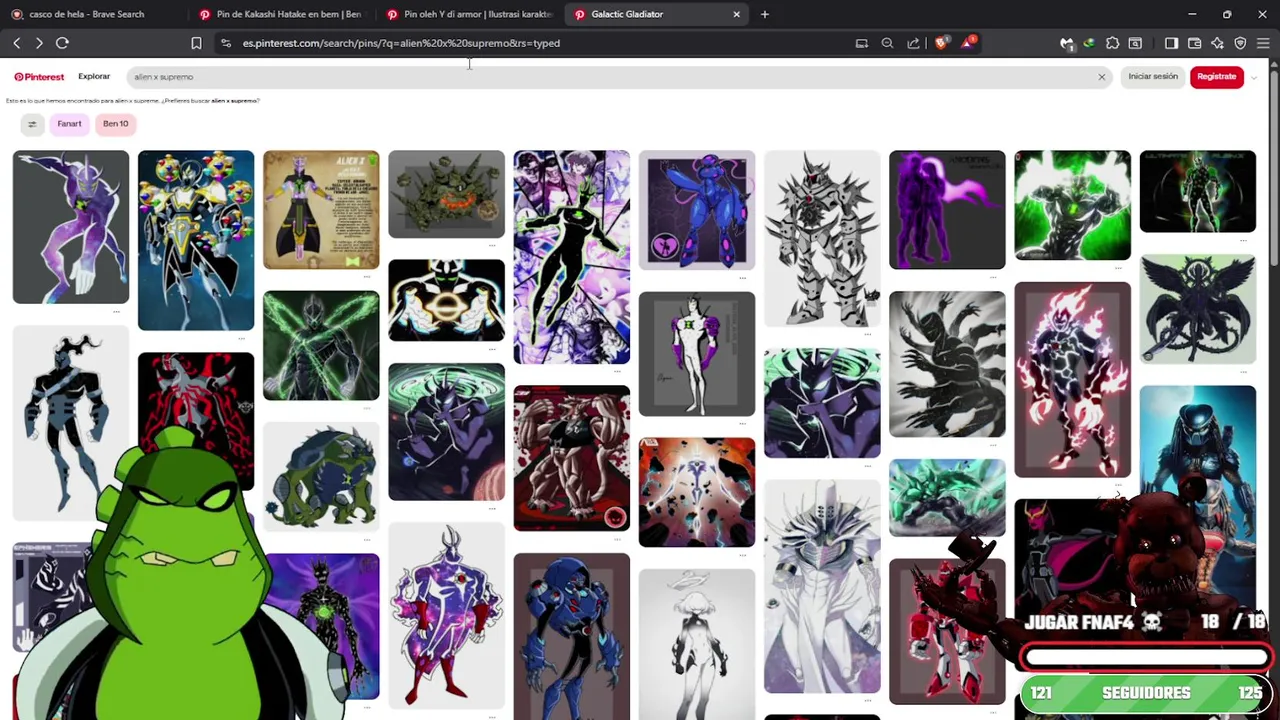Click the install/screen-cast icon in address bar
The width and height of the screenshot is (1280, 720).
pos(861,43)
